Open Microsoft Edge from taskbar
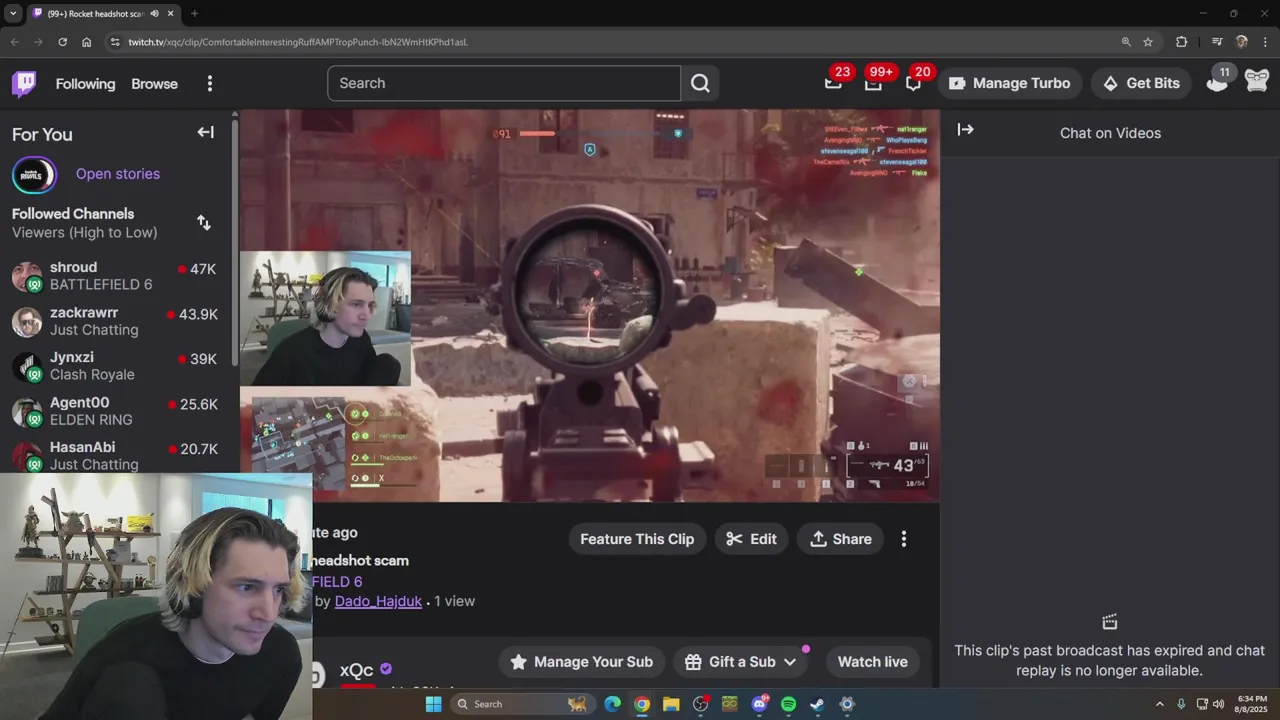1280x720 pixels. 612,704
